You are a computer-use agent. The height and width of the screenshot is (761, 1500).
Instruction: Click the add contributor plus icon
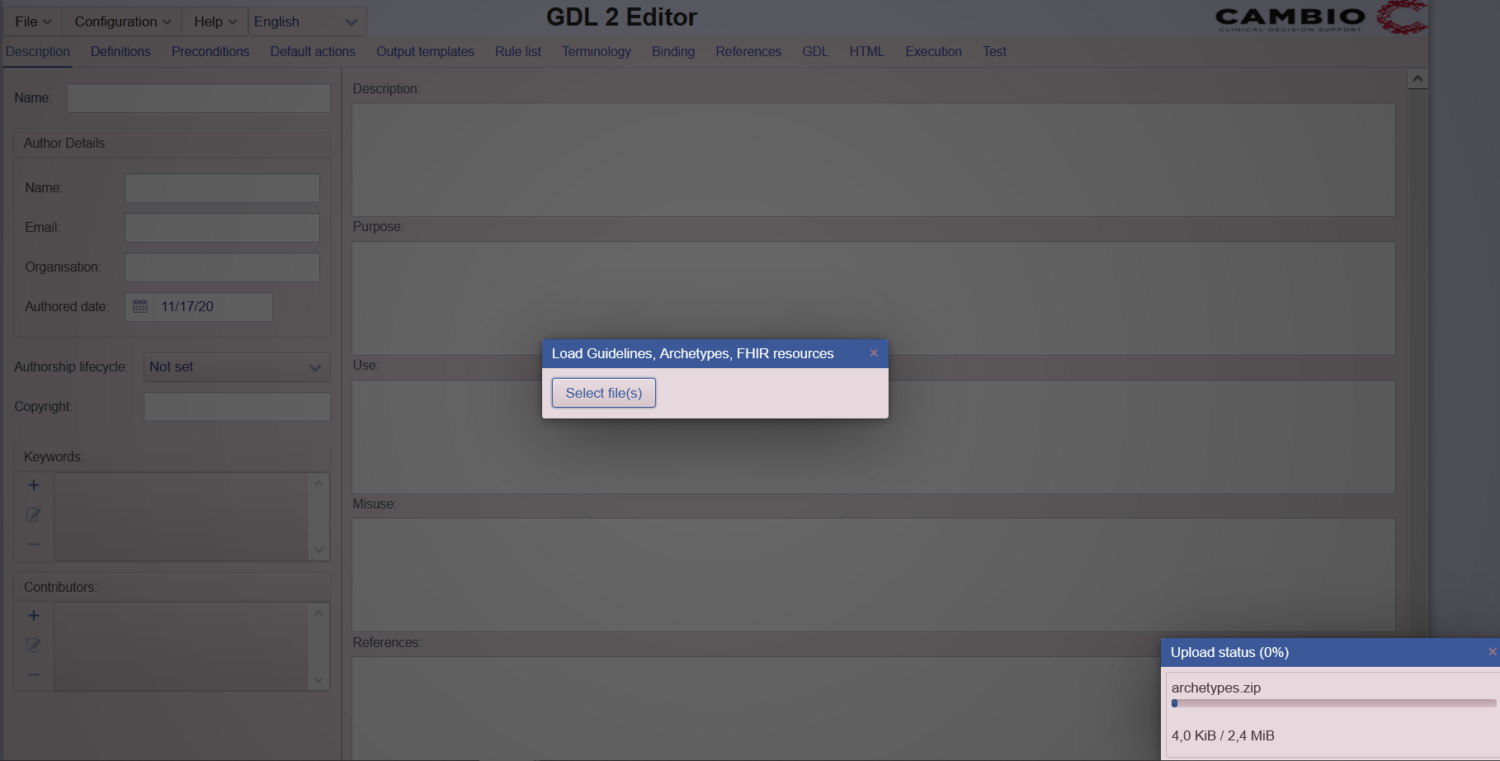point(33,615)
